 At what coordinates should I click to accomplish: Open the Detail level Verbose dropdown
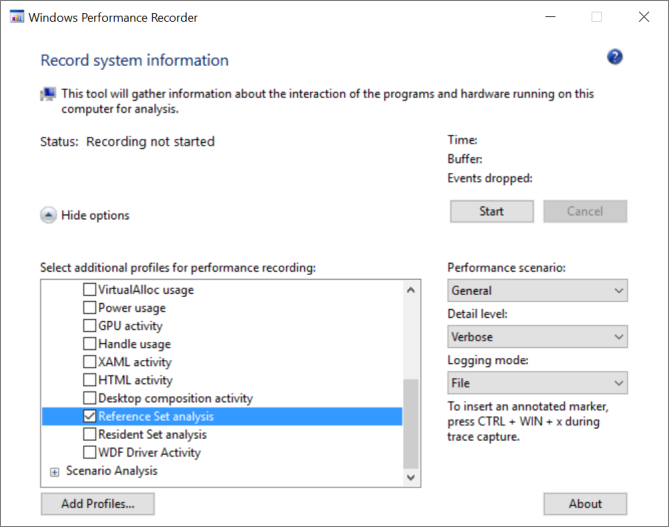(537, 337)
